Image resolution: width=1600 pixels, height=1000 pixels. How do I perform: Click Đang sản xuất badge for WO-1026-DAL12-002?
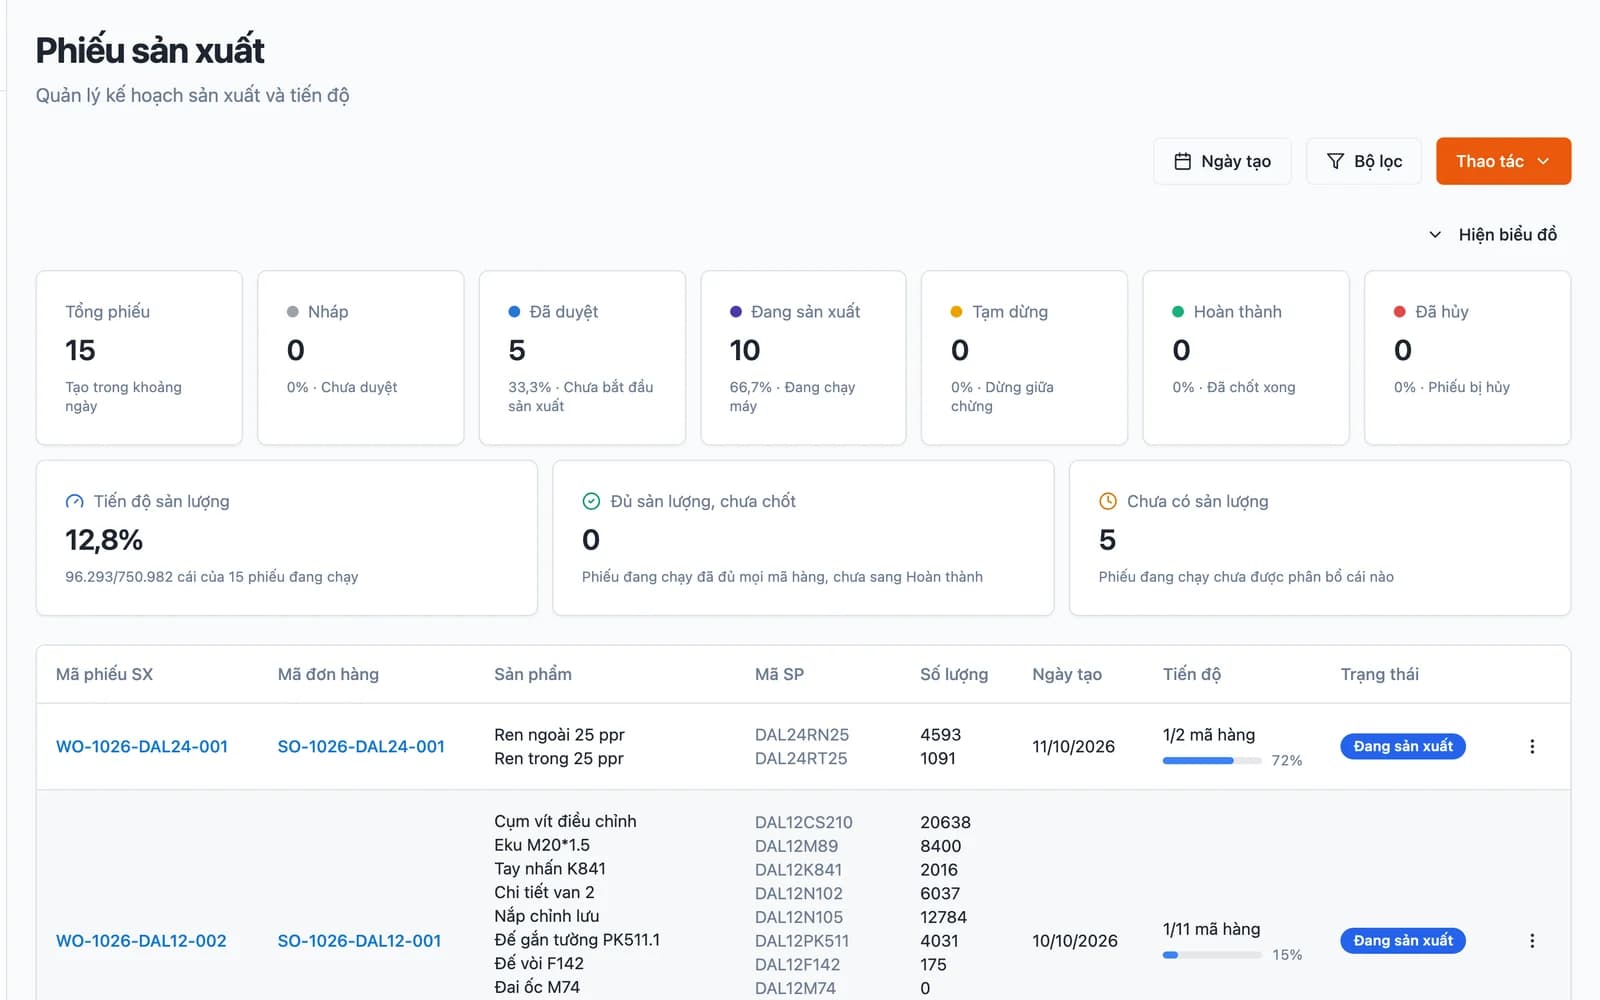[1403, 940]
